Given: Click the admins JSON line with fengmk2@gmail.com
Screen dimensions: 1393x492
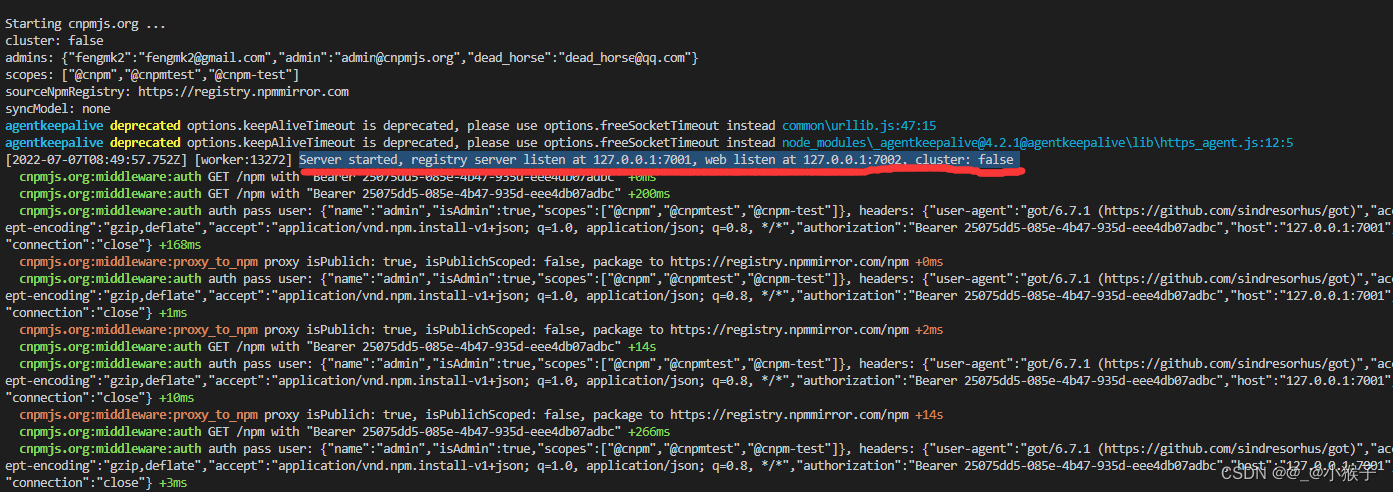Looking at the screenshot, I should click(351, 58).
